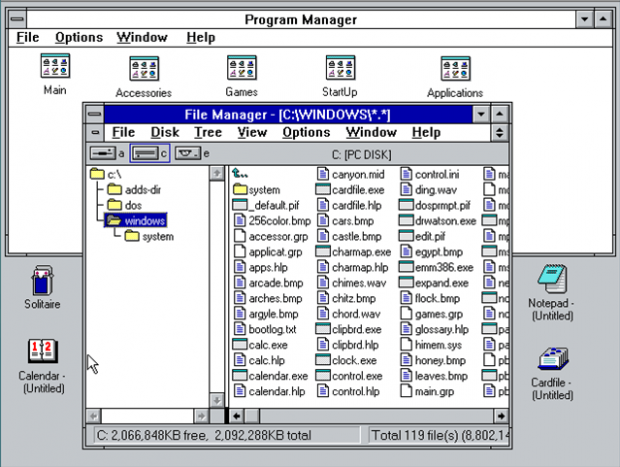Click tree pane scroll down arrow
Screen dimensions: 620x467
coord(216,400)
